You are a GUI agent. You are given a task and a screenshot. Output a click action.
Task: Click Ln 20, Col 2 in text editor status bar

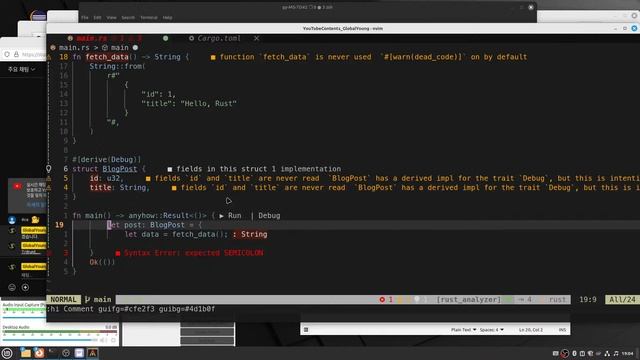pyautogui.click(x=531, y=330)
